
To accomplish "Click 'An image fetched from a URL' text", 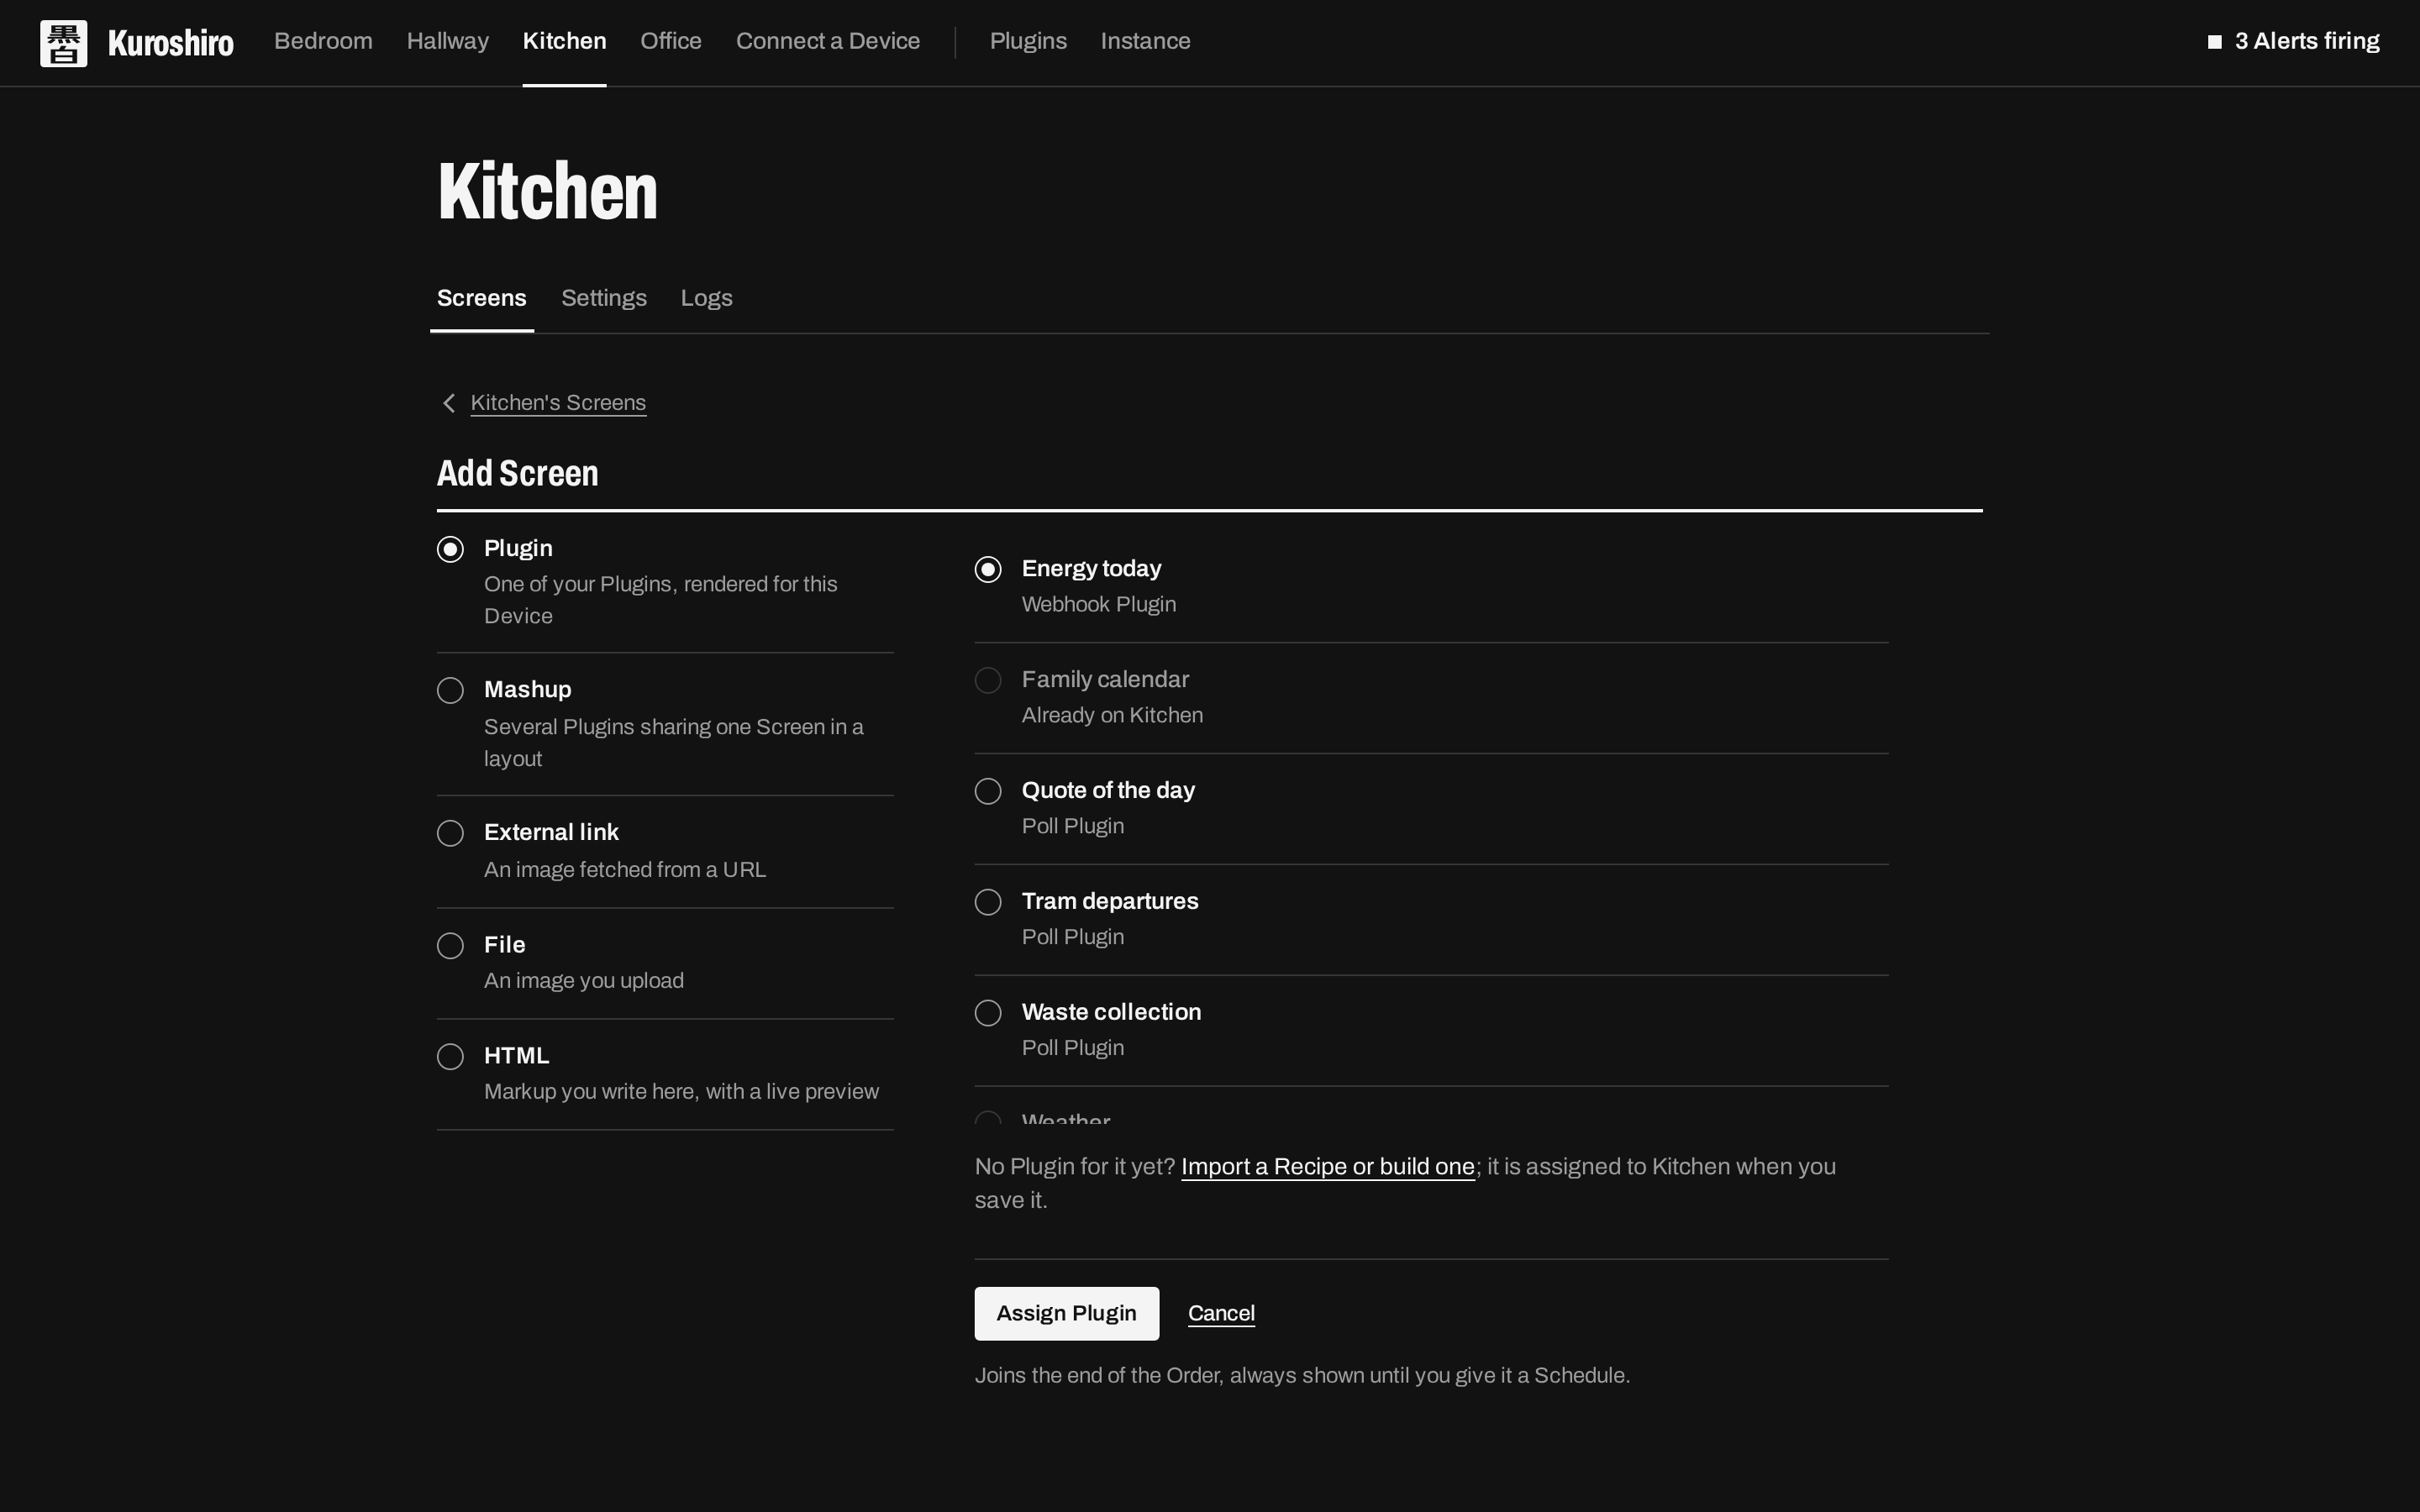I will point(625,870).
